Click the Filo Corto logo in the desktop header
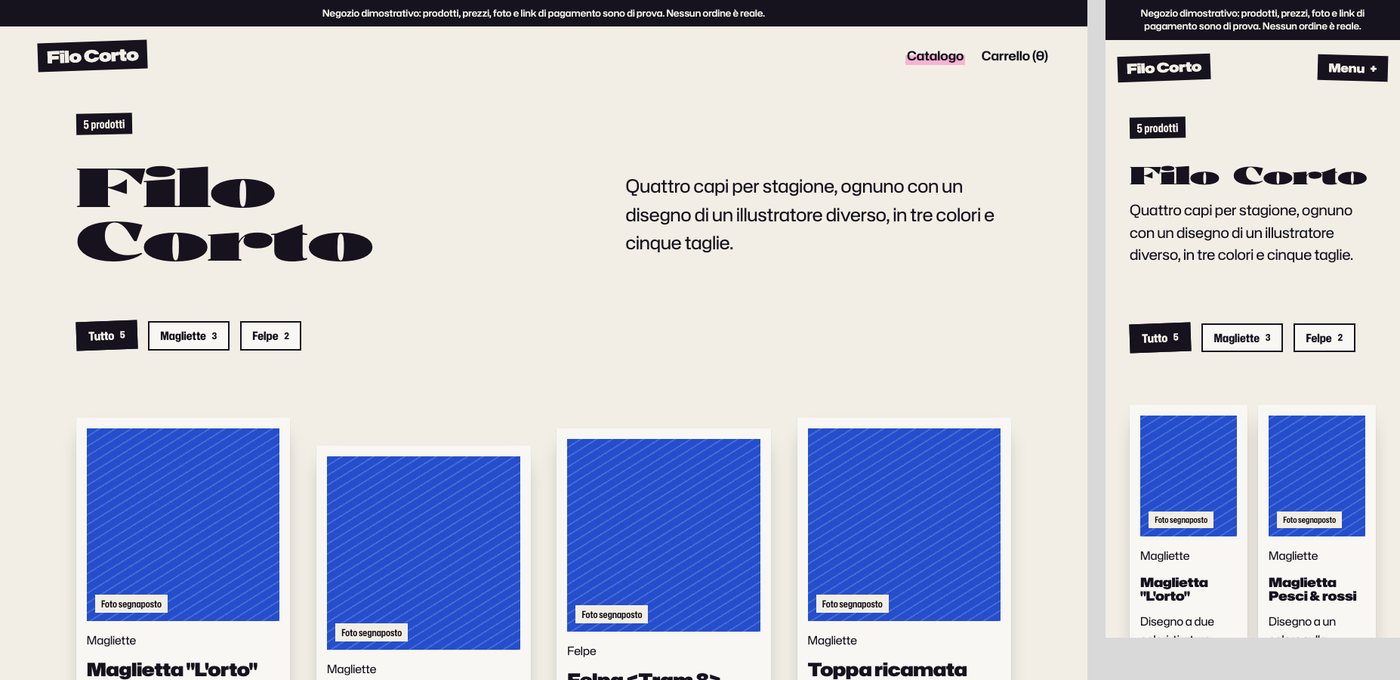This screenshot has width=1400, height=680. click(92, 56)
